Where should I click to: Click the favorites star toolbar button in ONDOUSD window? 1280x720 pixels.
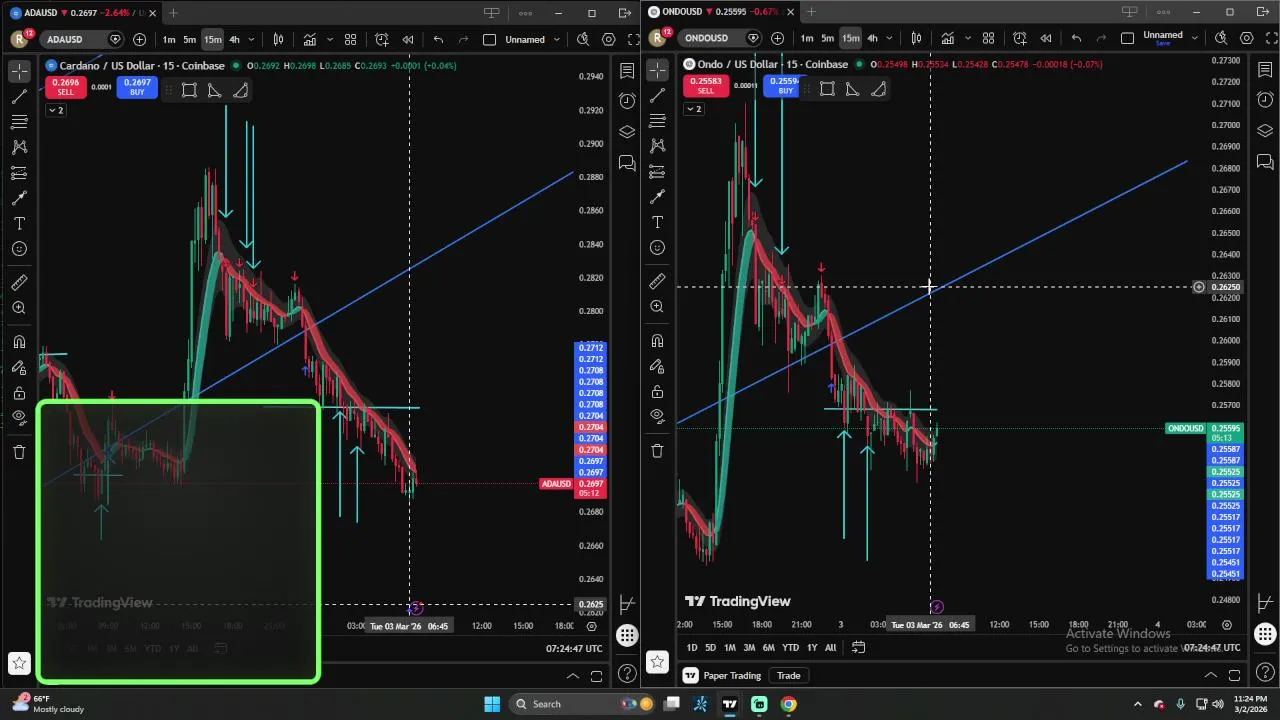pos(657,661)
